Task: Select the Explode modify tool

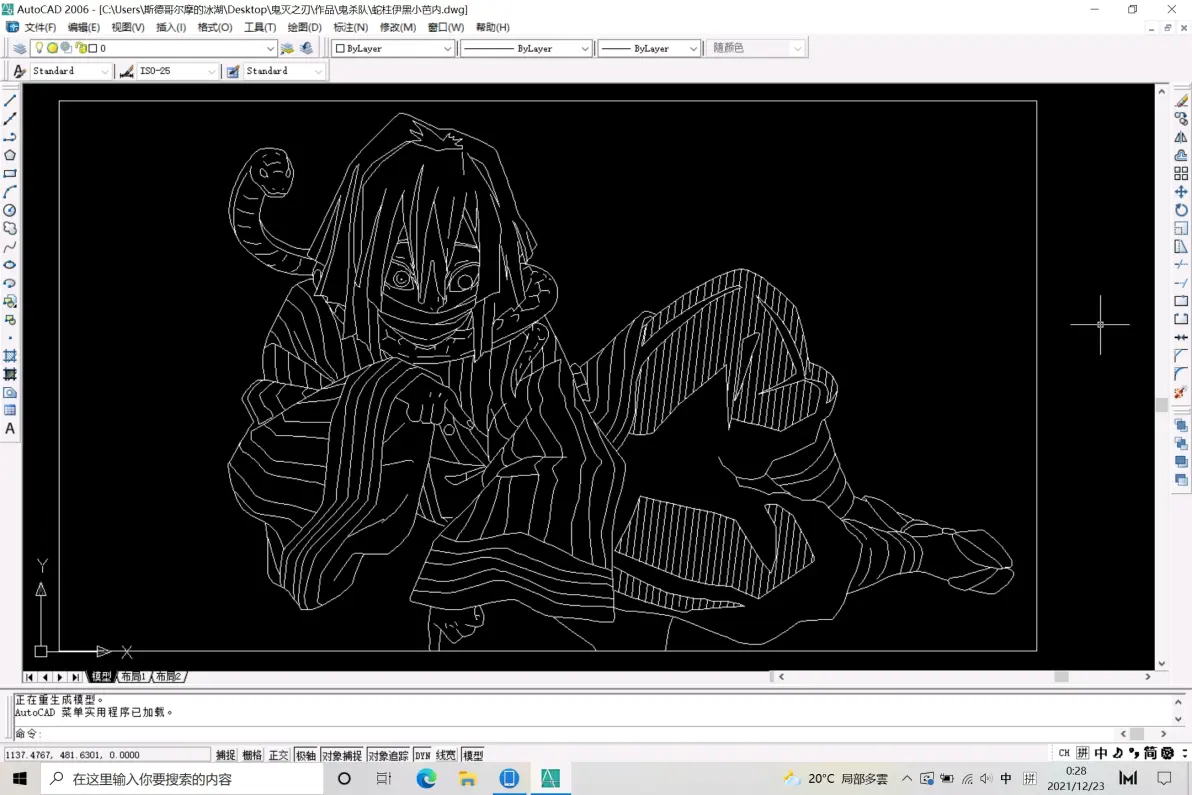Action: pyautogui.click(x=1181, y=392)
